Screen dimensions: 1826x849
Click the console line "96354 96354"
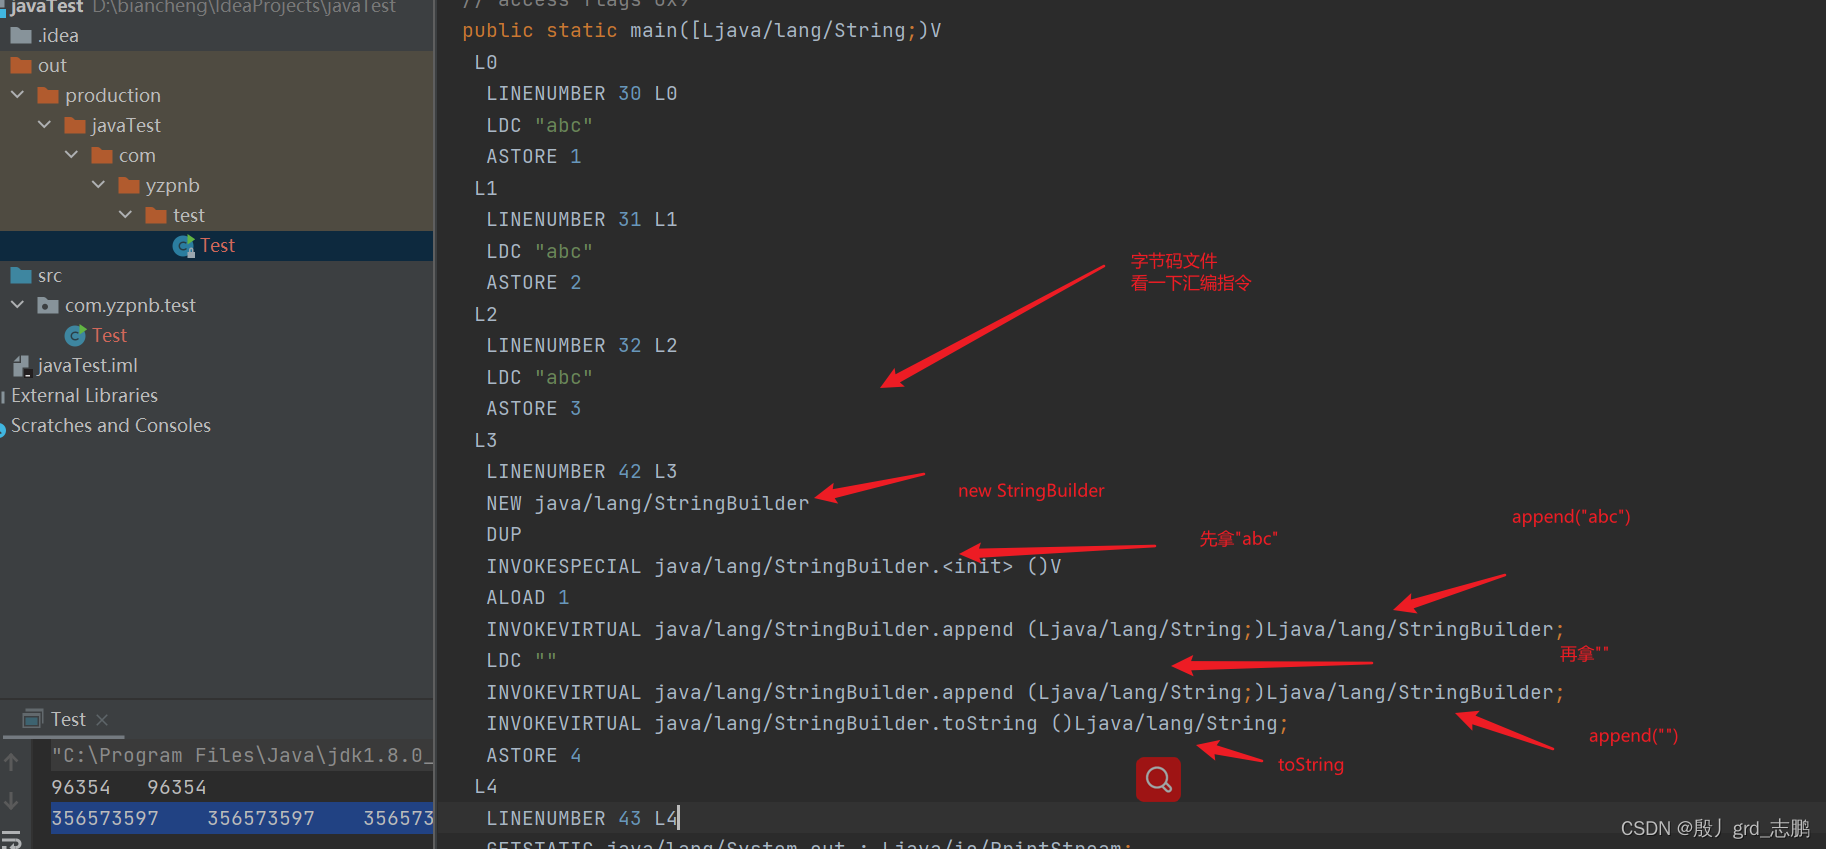tap(129, 788)
